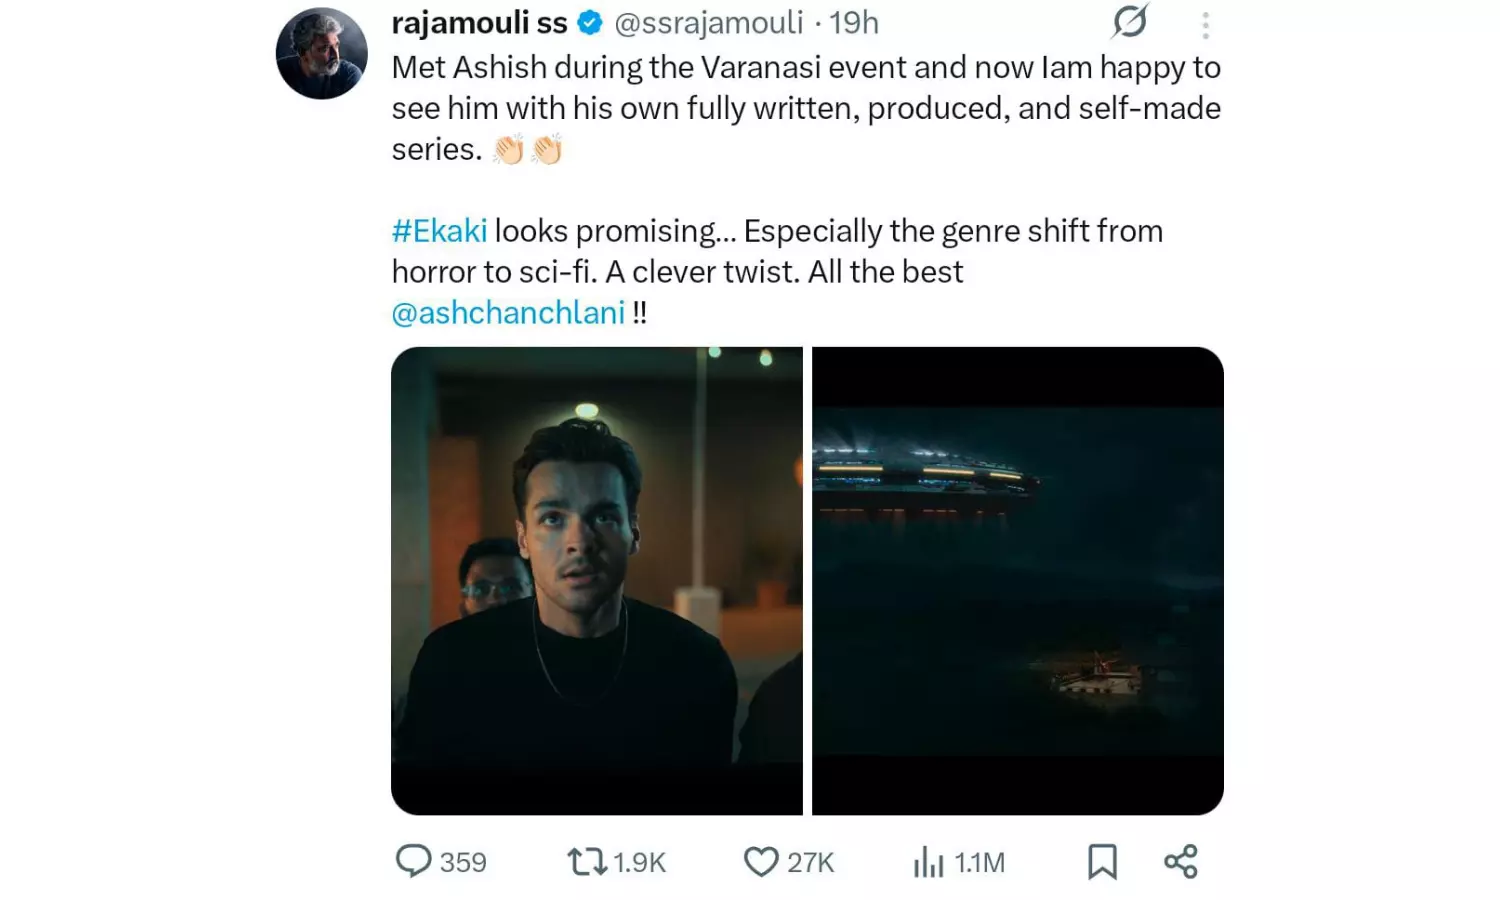Click the verified badge next to rajamouli ss
1500x900 pixels.
pos(589,20)
